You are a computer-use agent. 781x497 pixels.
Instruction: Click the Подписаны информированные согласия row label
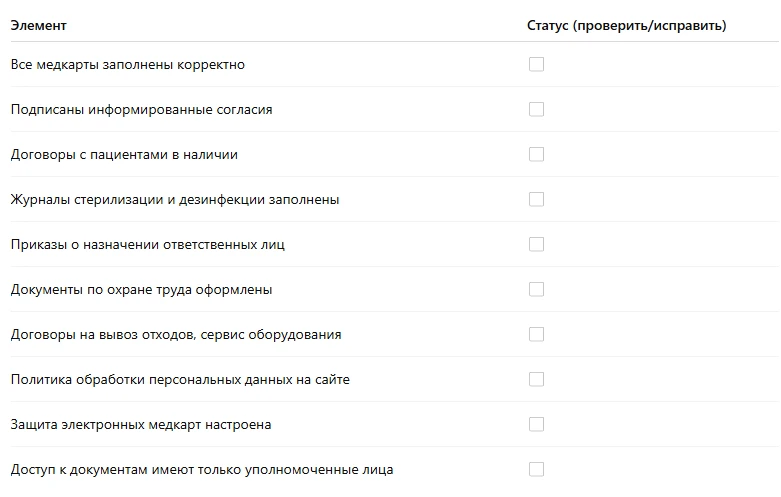[x=141, y=110]
